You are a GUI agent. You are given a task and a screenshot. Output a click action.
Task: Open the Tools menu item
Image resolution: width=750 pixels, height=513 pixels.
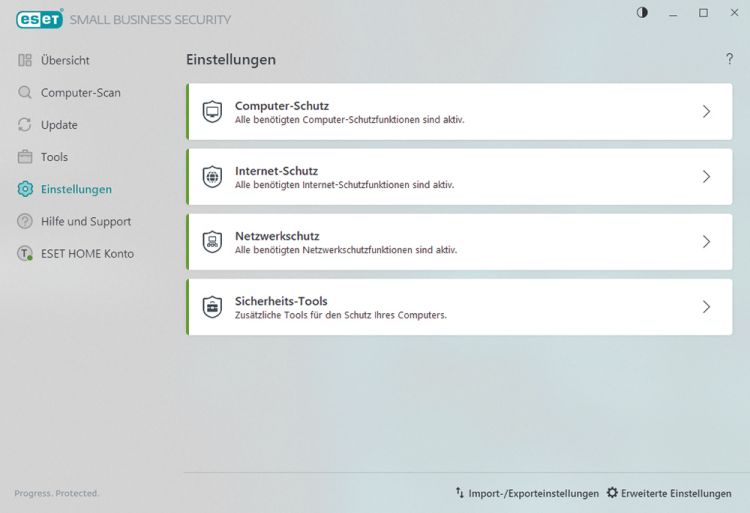[x=54, y=157]
